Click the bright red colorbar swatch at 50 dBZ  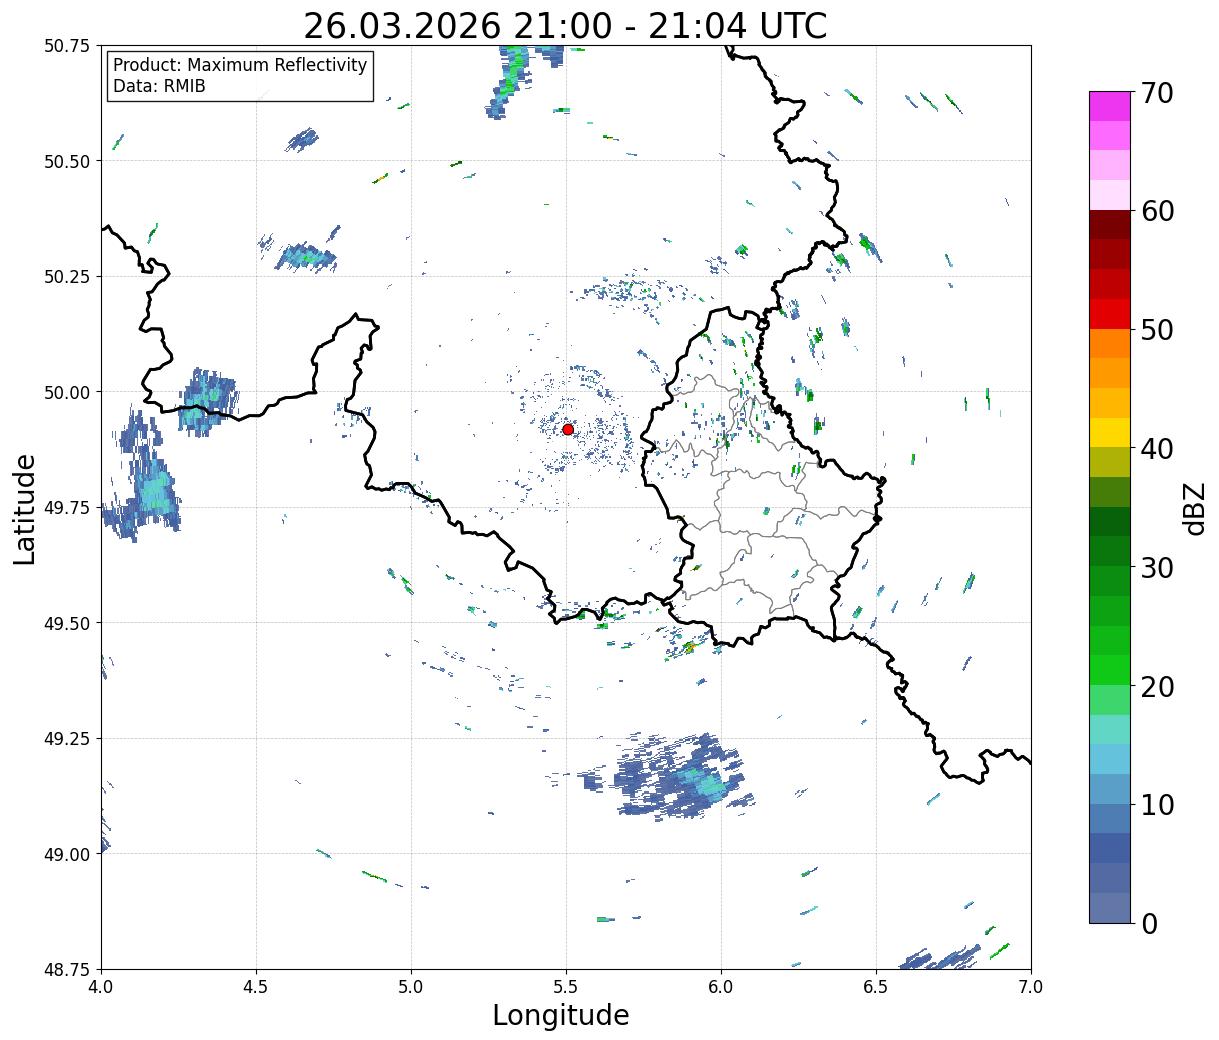tap(1110, 314)
